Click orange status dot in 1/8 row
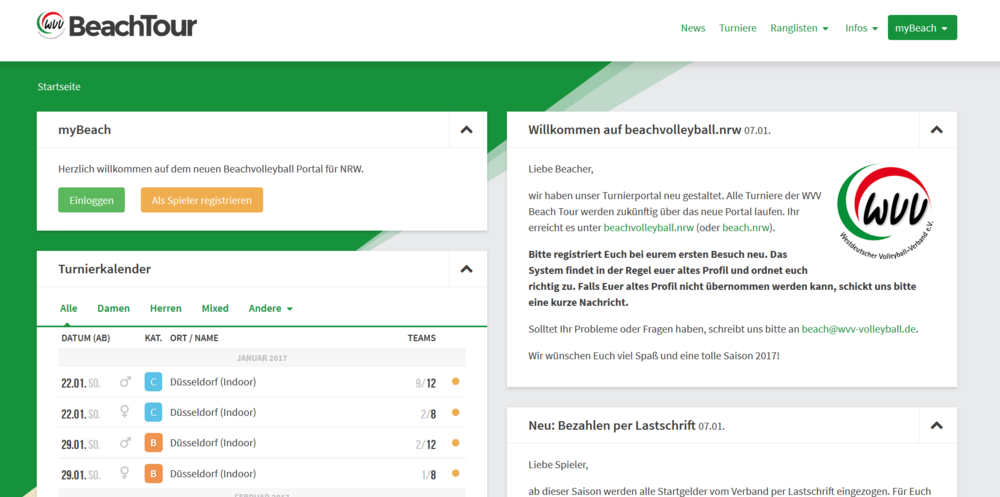 click(x=455, y=473)
